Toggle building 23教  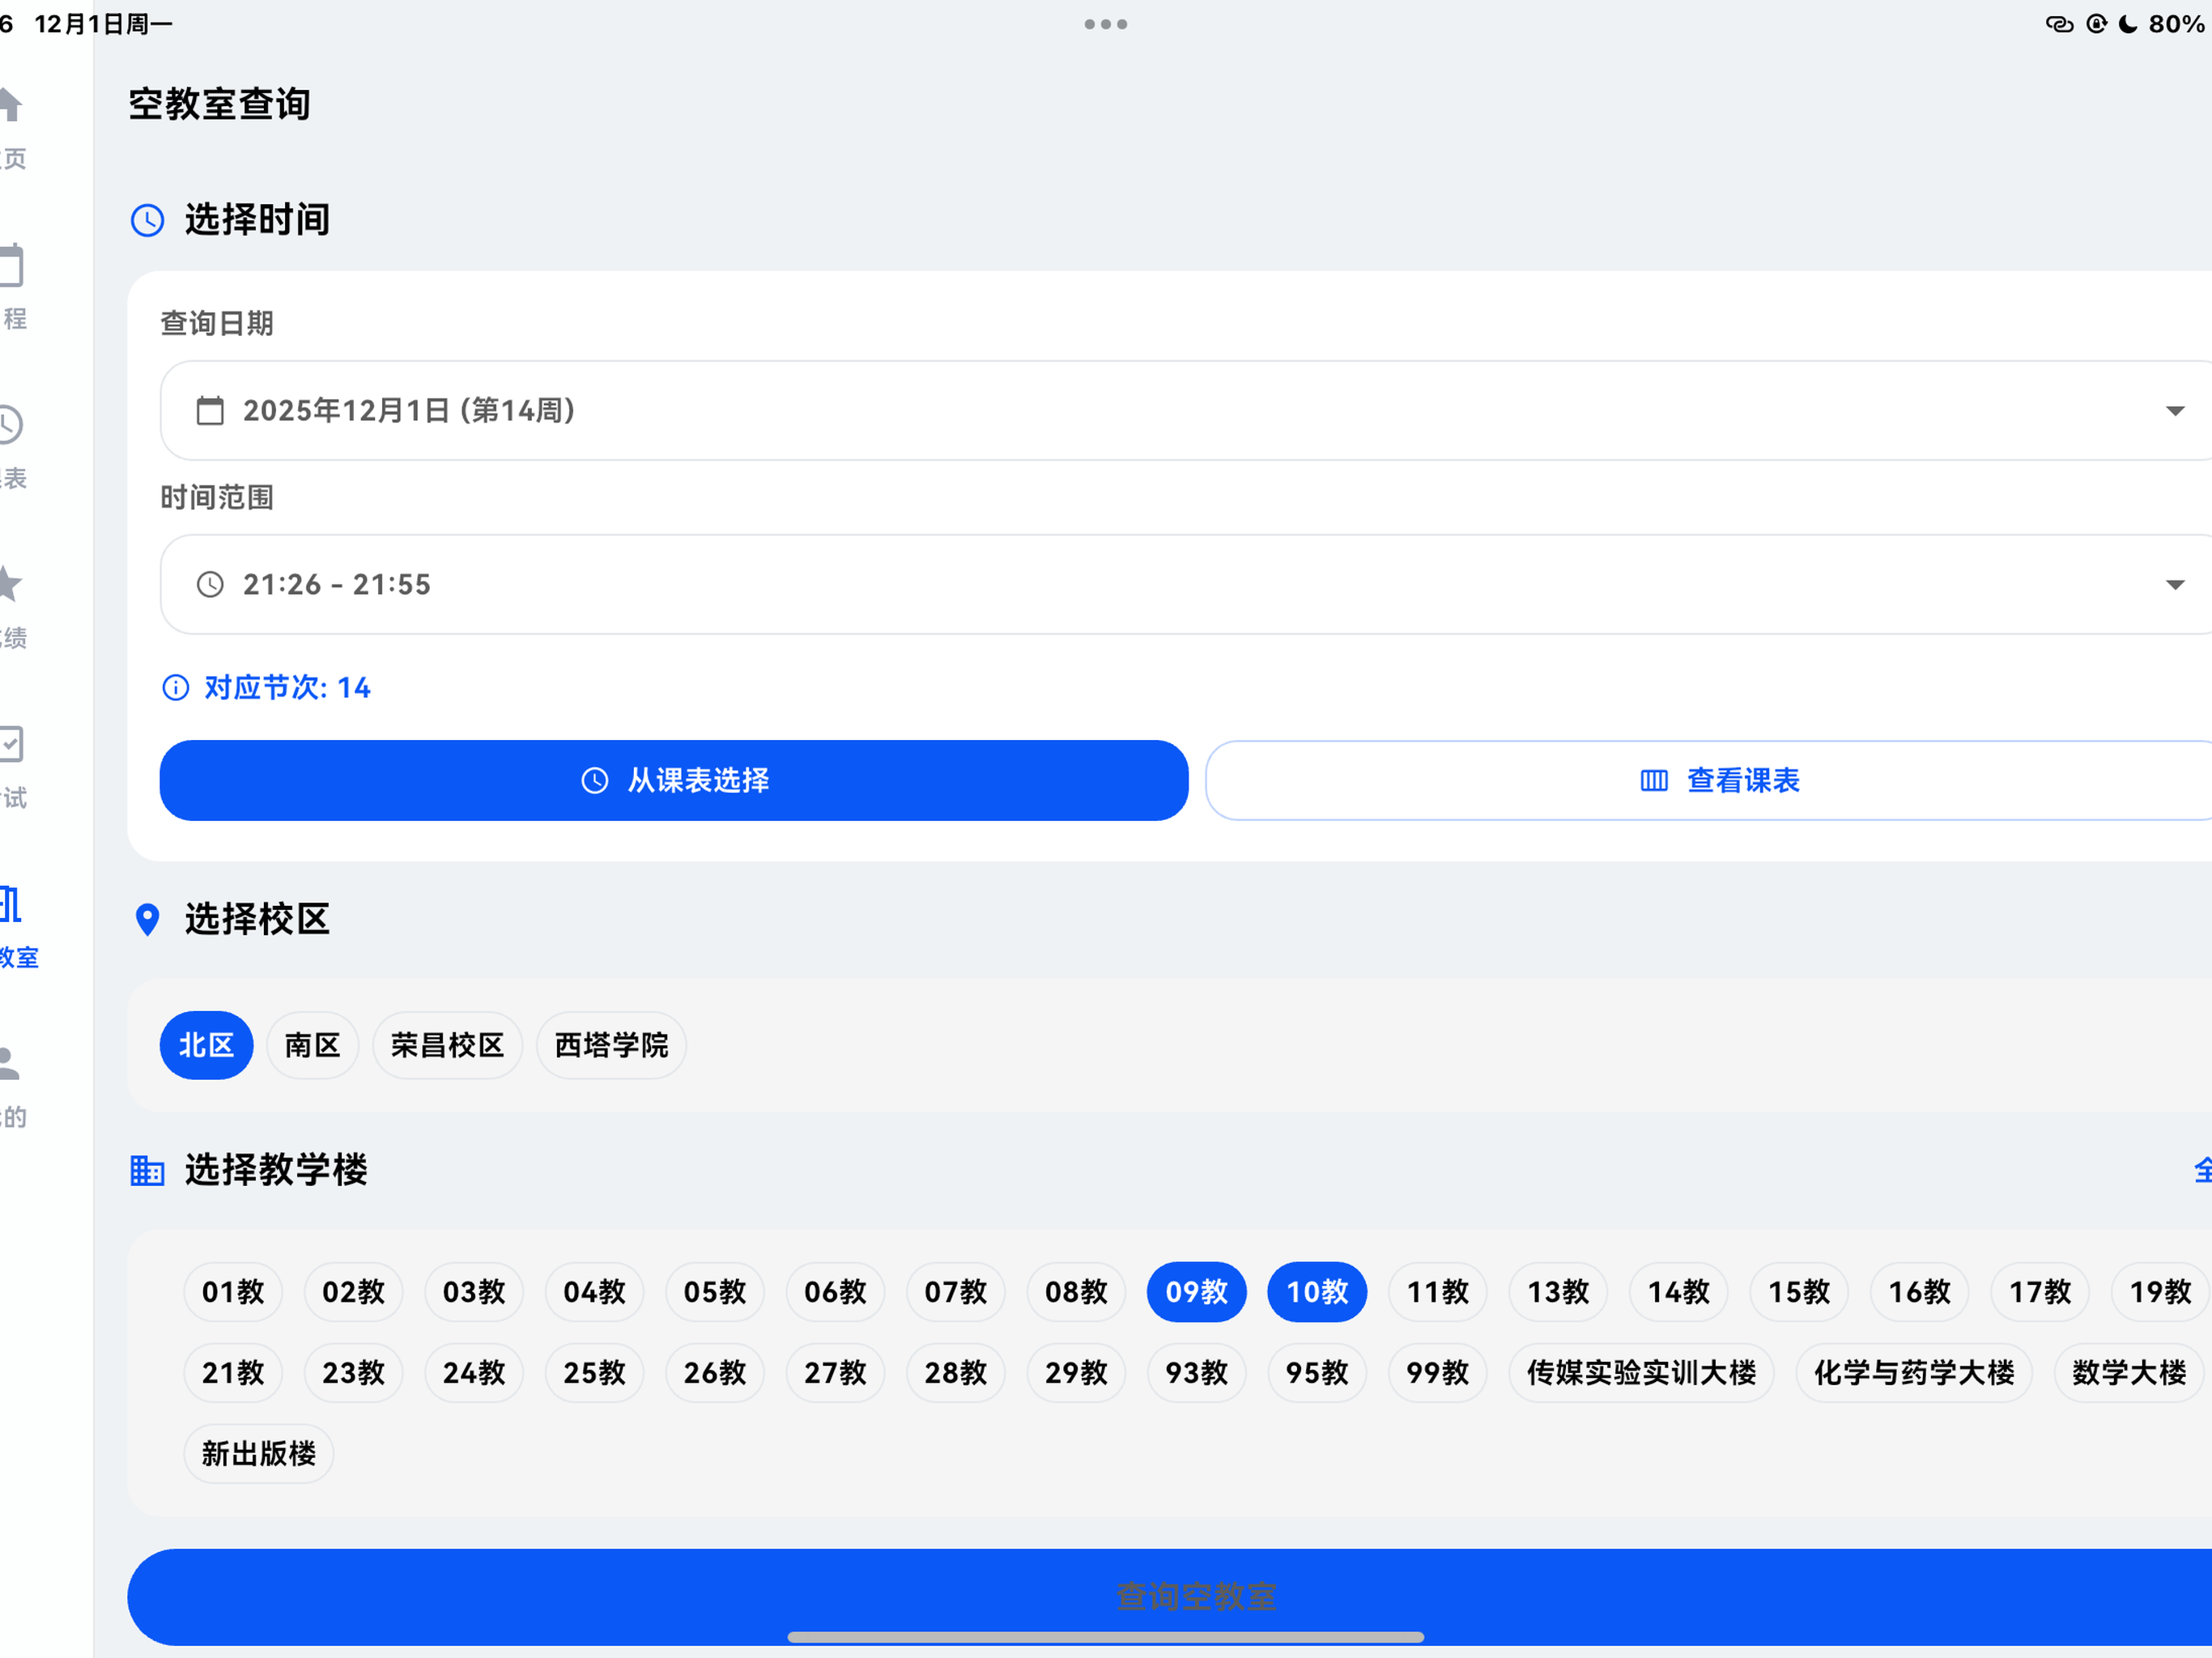click(x=354, y=1373)
